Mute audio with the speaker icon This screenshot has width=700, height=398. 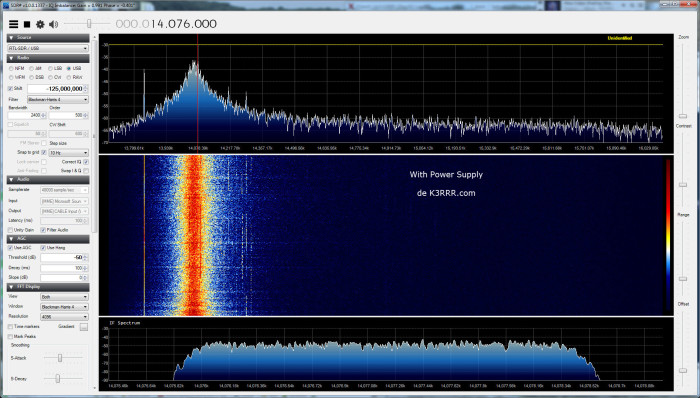(x=54, y=24)
